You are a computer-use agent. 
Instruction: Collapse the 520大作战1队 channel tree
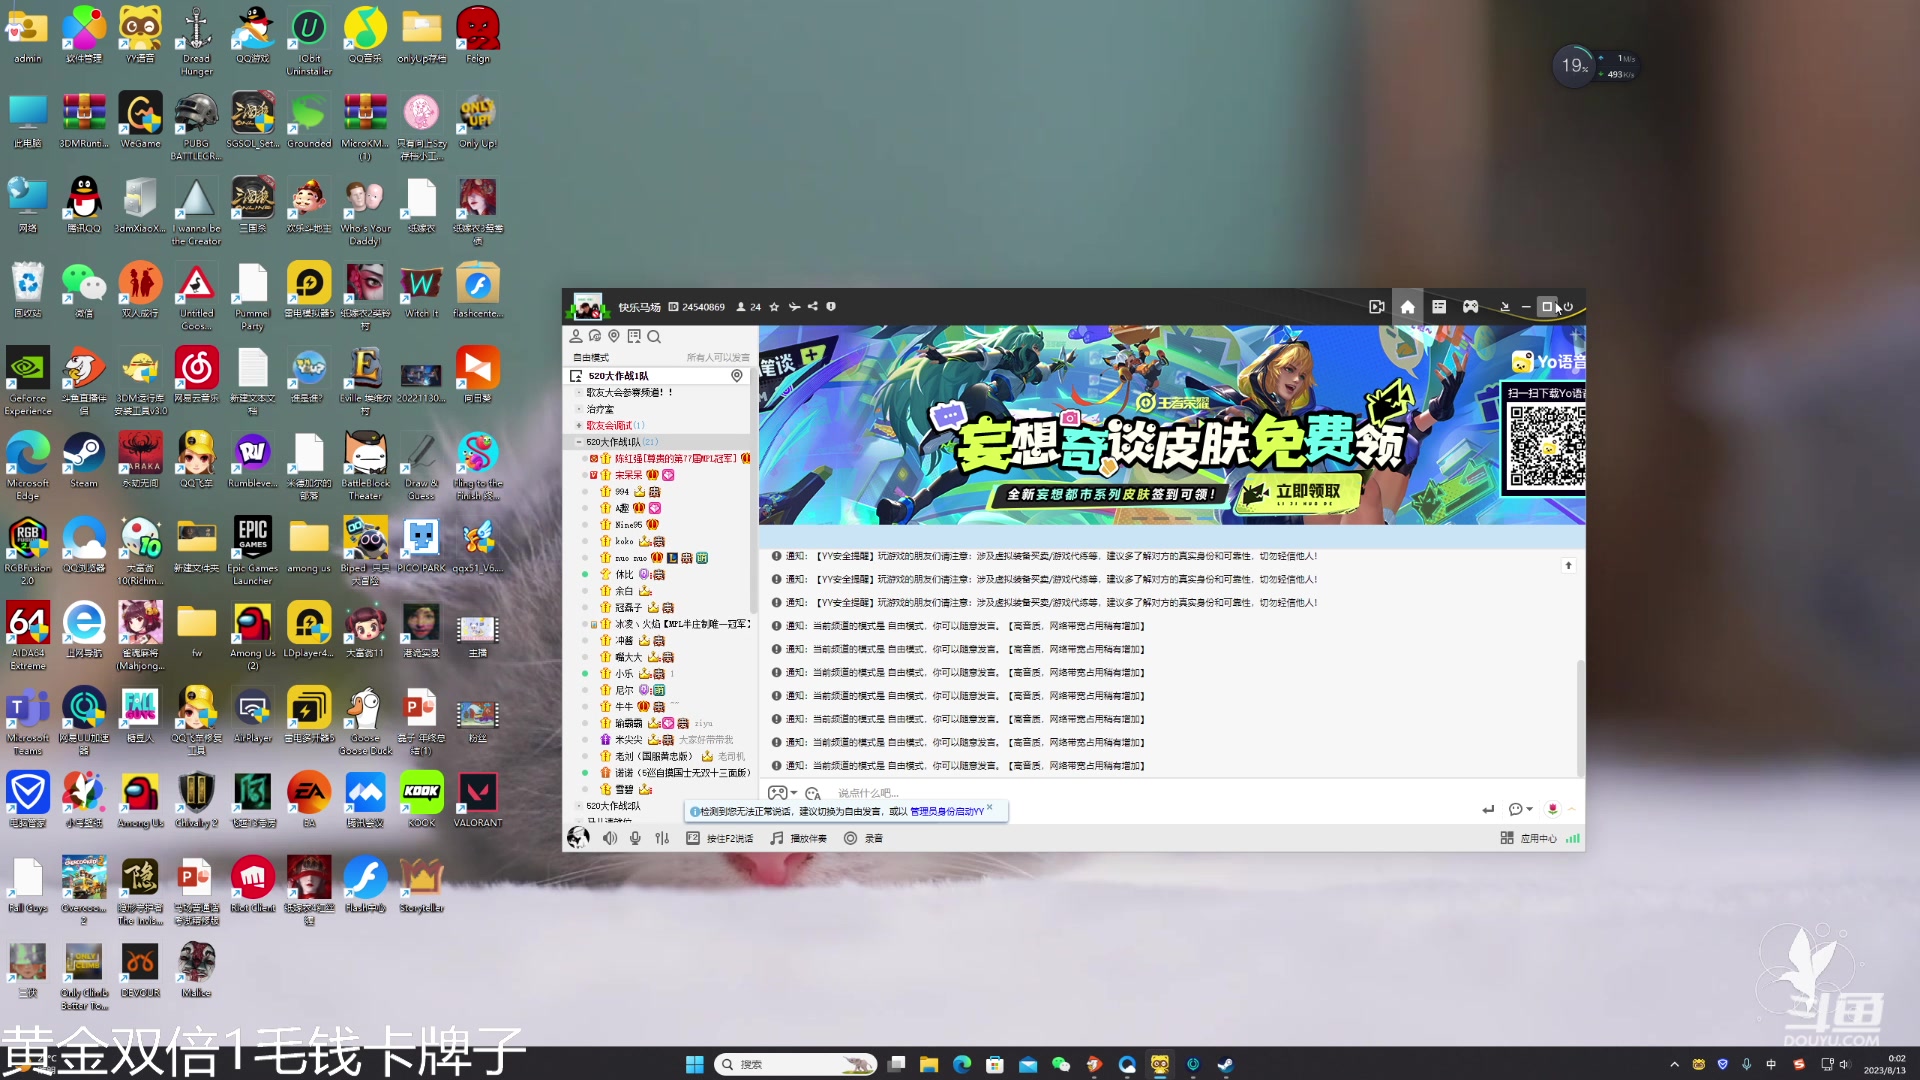[x=578, y=442]
